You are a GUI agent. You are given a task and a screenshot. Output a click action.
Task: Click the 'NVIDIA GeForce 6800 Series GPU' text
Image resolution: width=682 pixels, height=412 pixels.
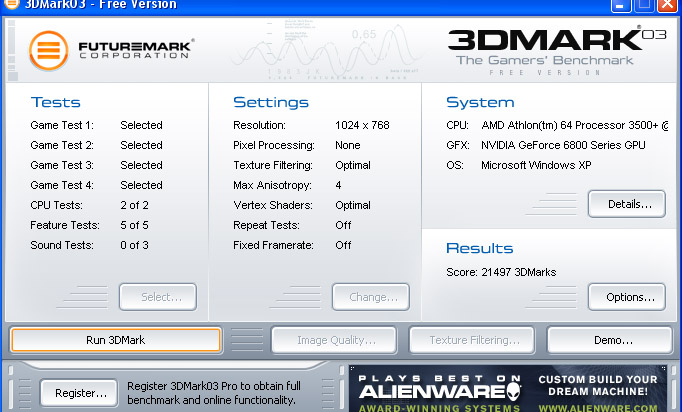(x=563, y=145)
